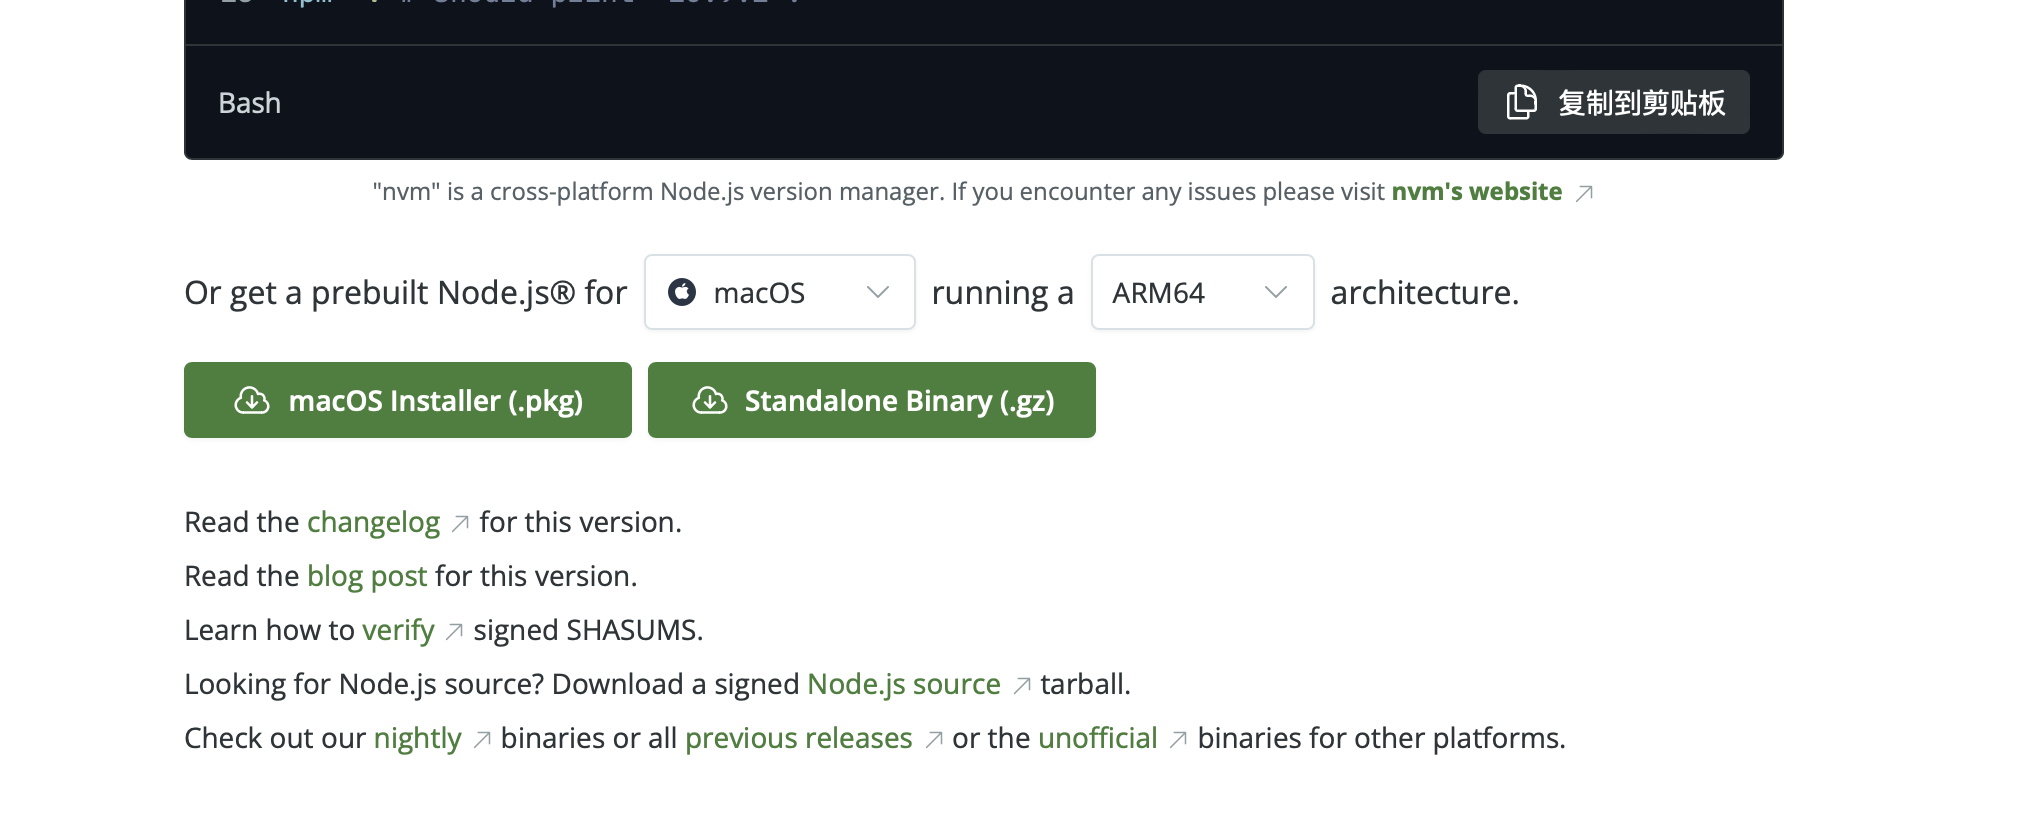Click external arrow icon after Node.js source
Image resolution: width=2020 pixels, height=834 pixels.
pos(1022,685)
